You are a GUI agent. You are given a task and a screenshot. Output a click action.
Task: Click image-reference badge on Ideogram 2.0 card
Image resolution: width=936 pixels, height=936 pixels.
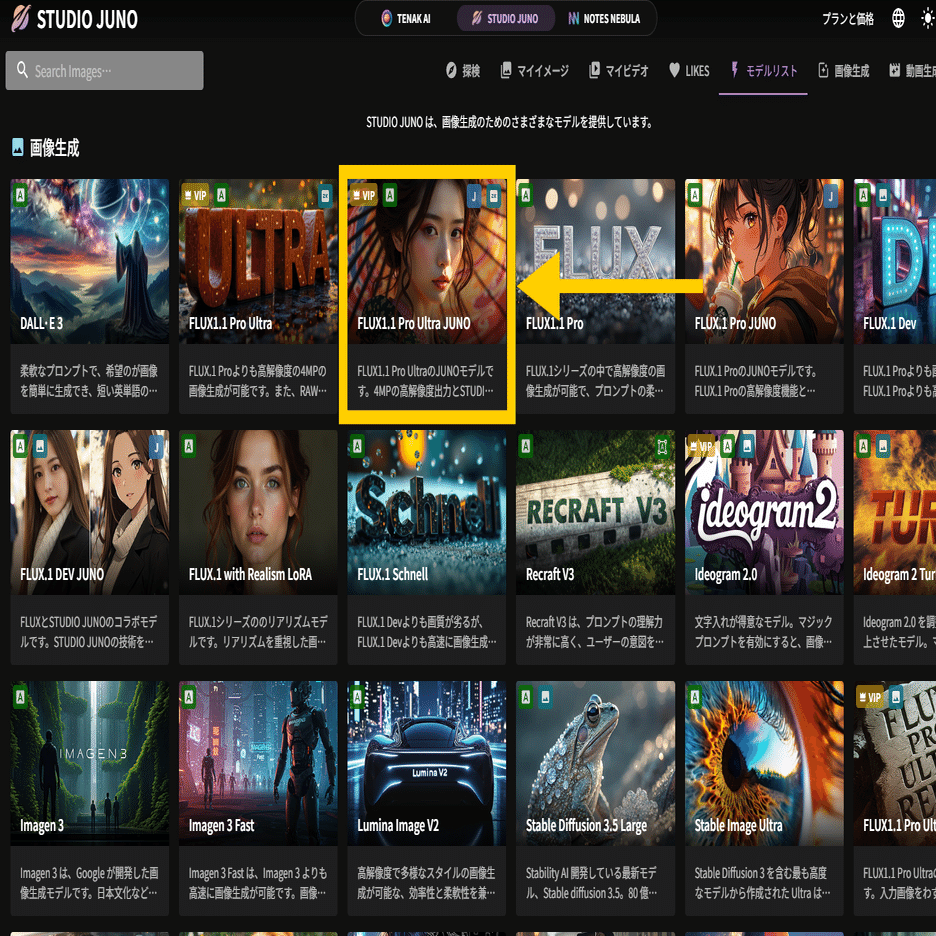pos(747,446)
